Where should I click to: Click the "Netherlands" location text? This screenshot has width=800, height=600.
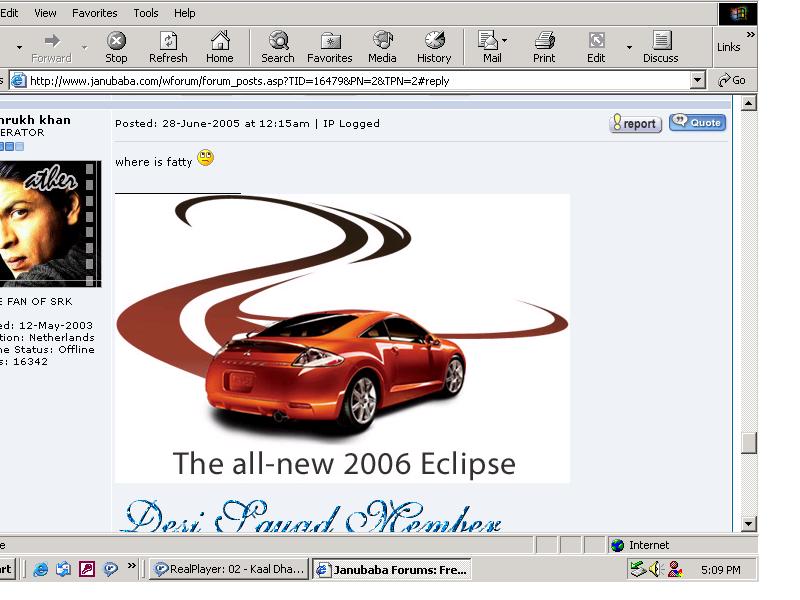[62, 337]
